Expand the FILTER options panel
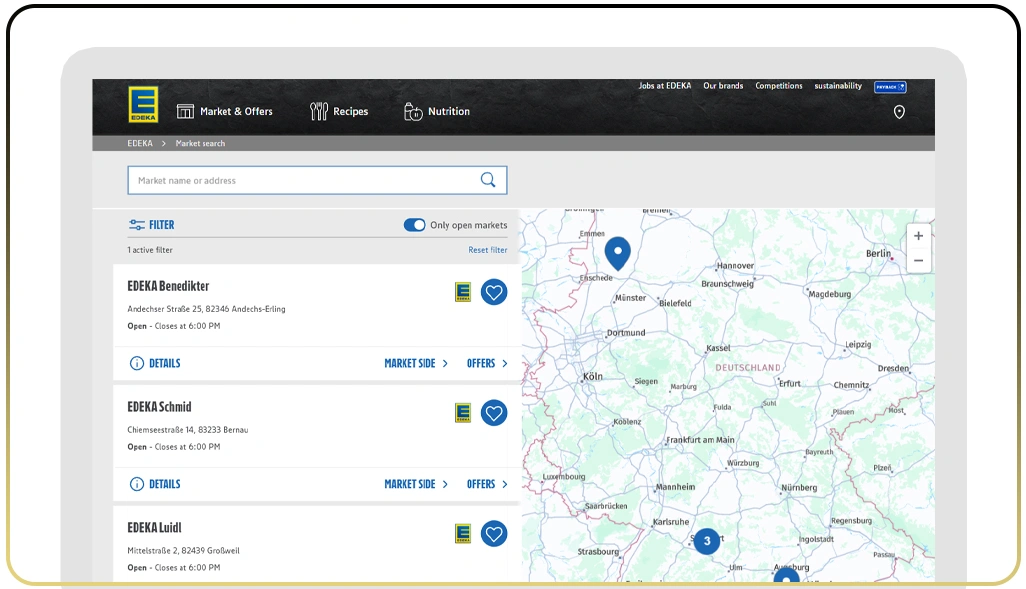This screenshot has height=589, width=1026. pyautogui.click(x=152, y=225)
